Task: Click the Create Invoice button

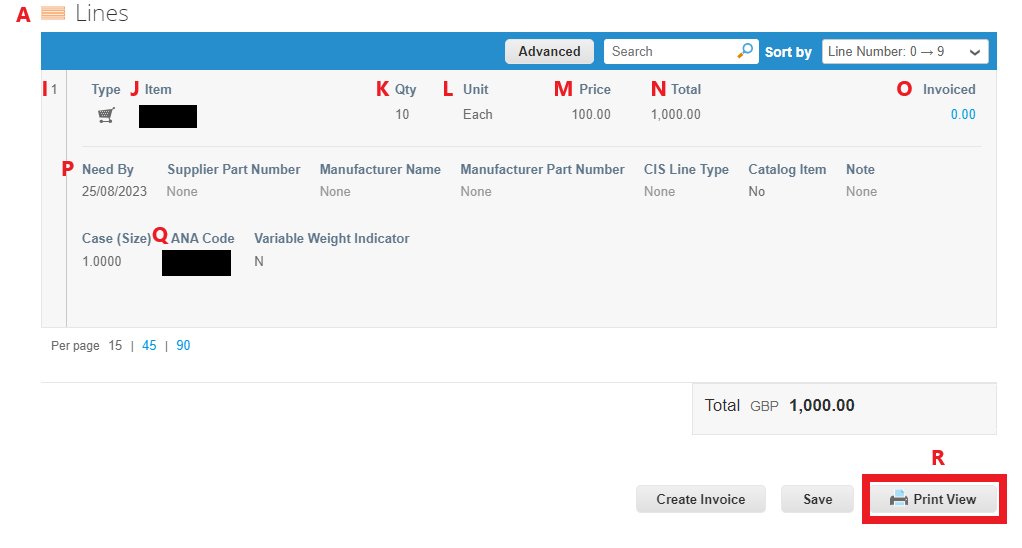Action: click(x=701, y=499)
